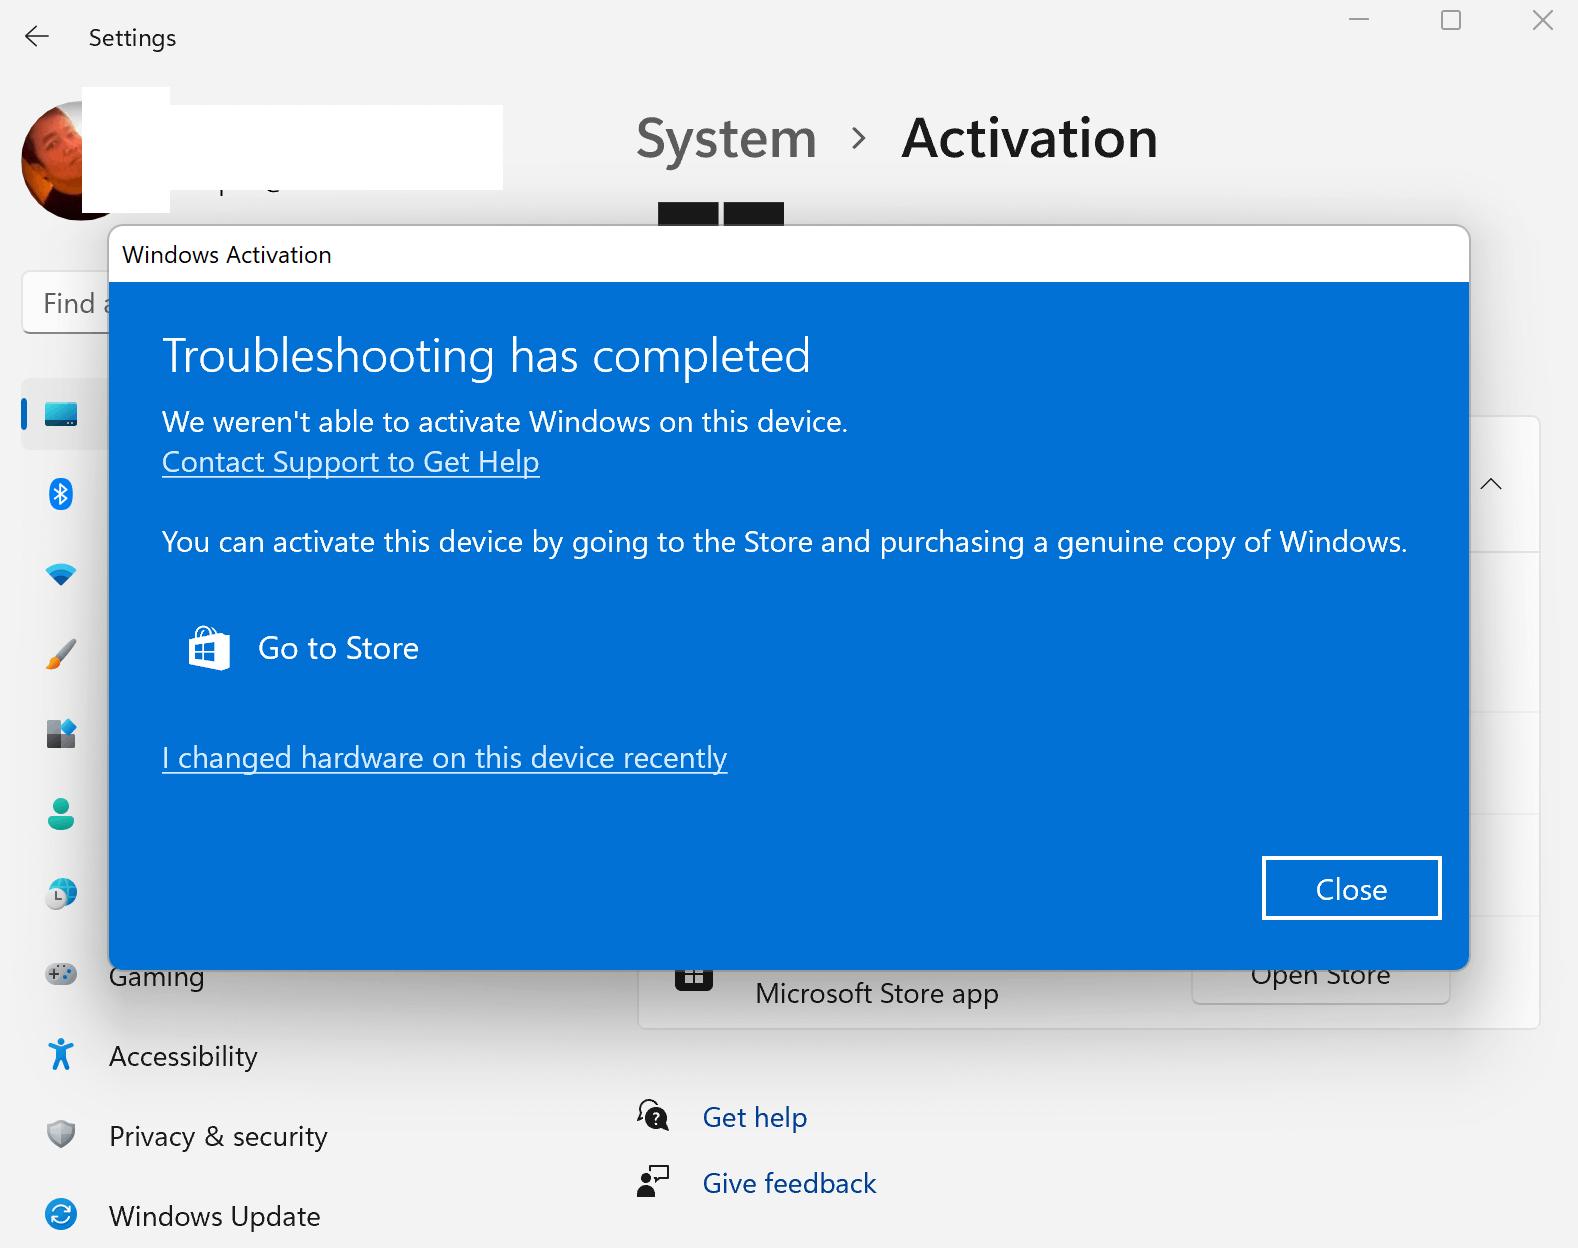Open Accessibility settings

click(x=183, y=1056)
